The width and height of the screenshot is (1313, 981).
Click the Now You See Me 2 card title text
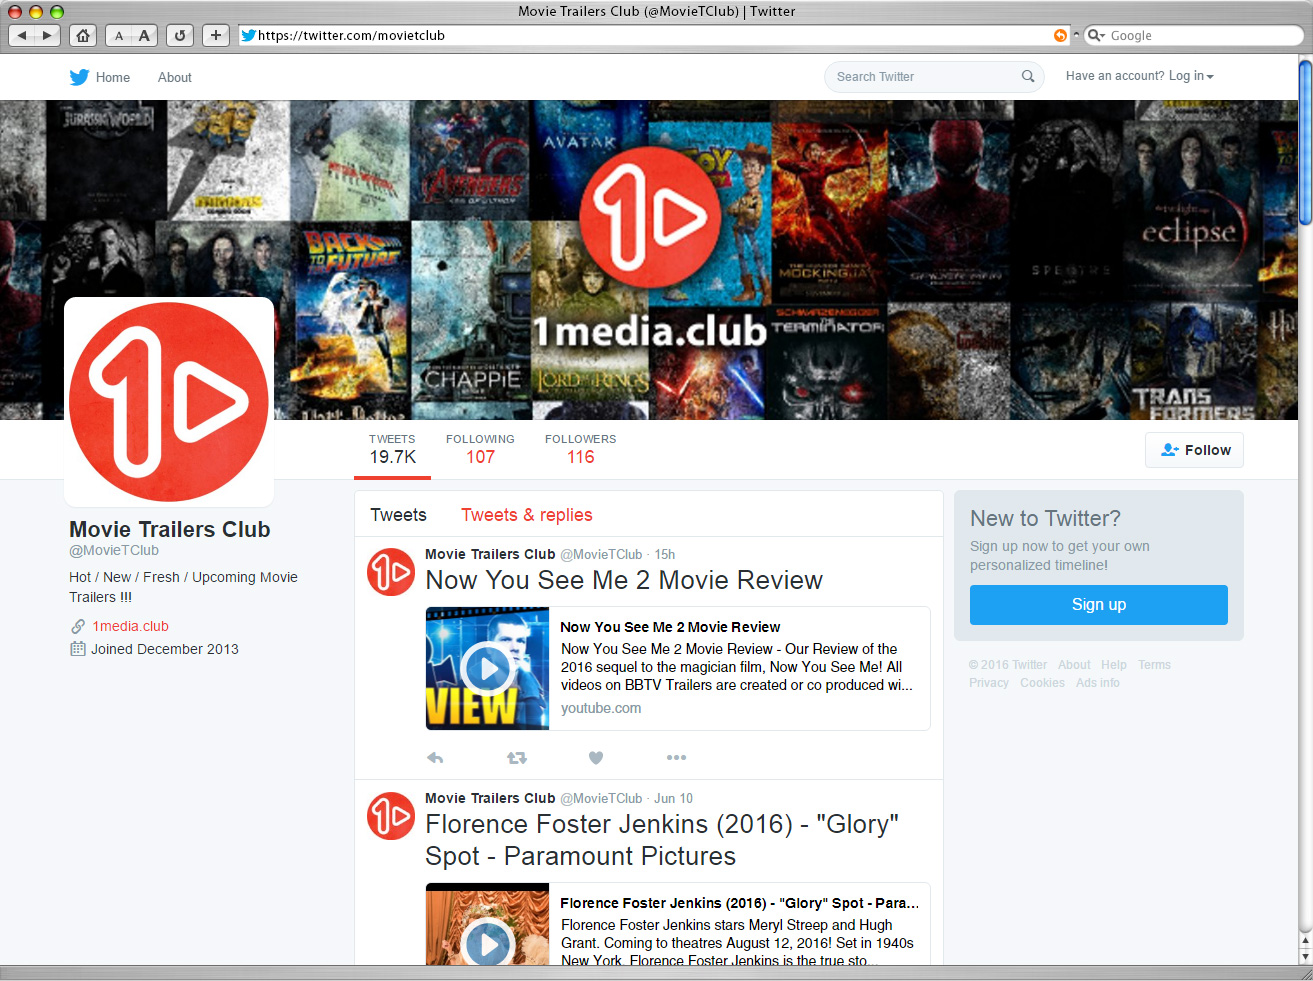point(670,627)
